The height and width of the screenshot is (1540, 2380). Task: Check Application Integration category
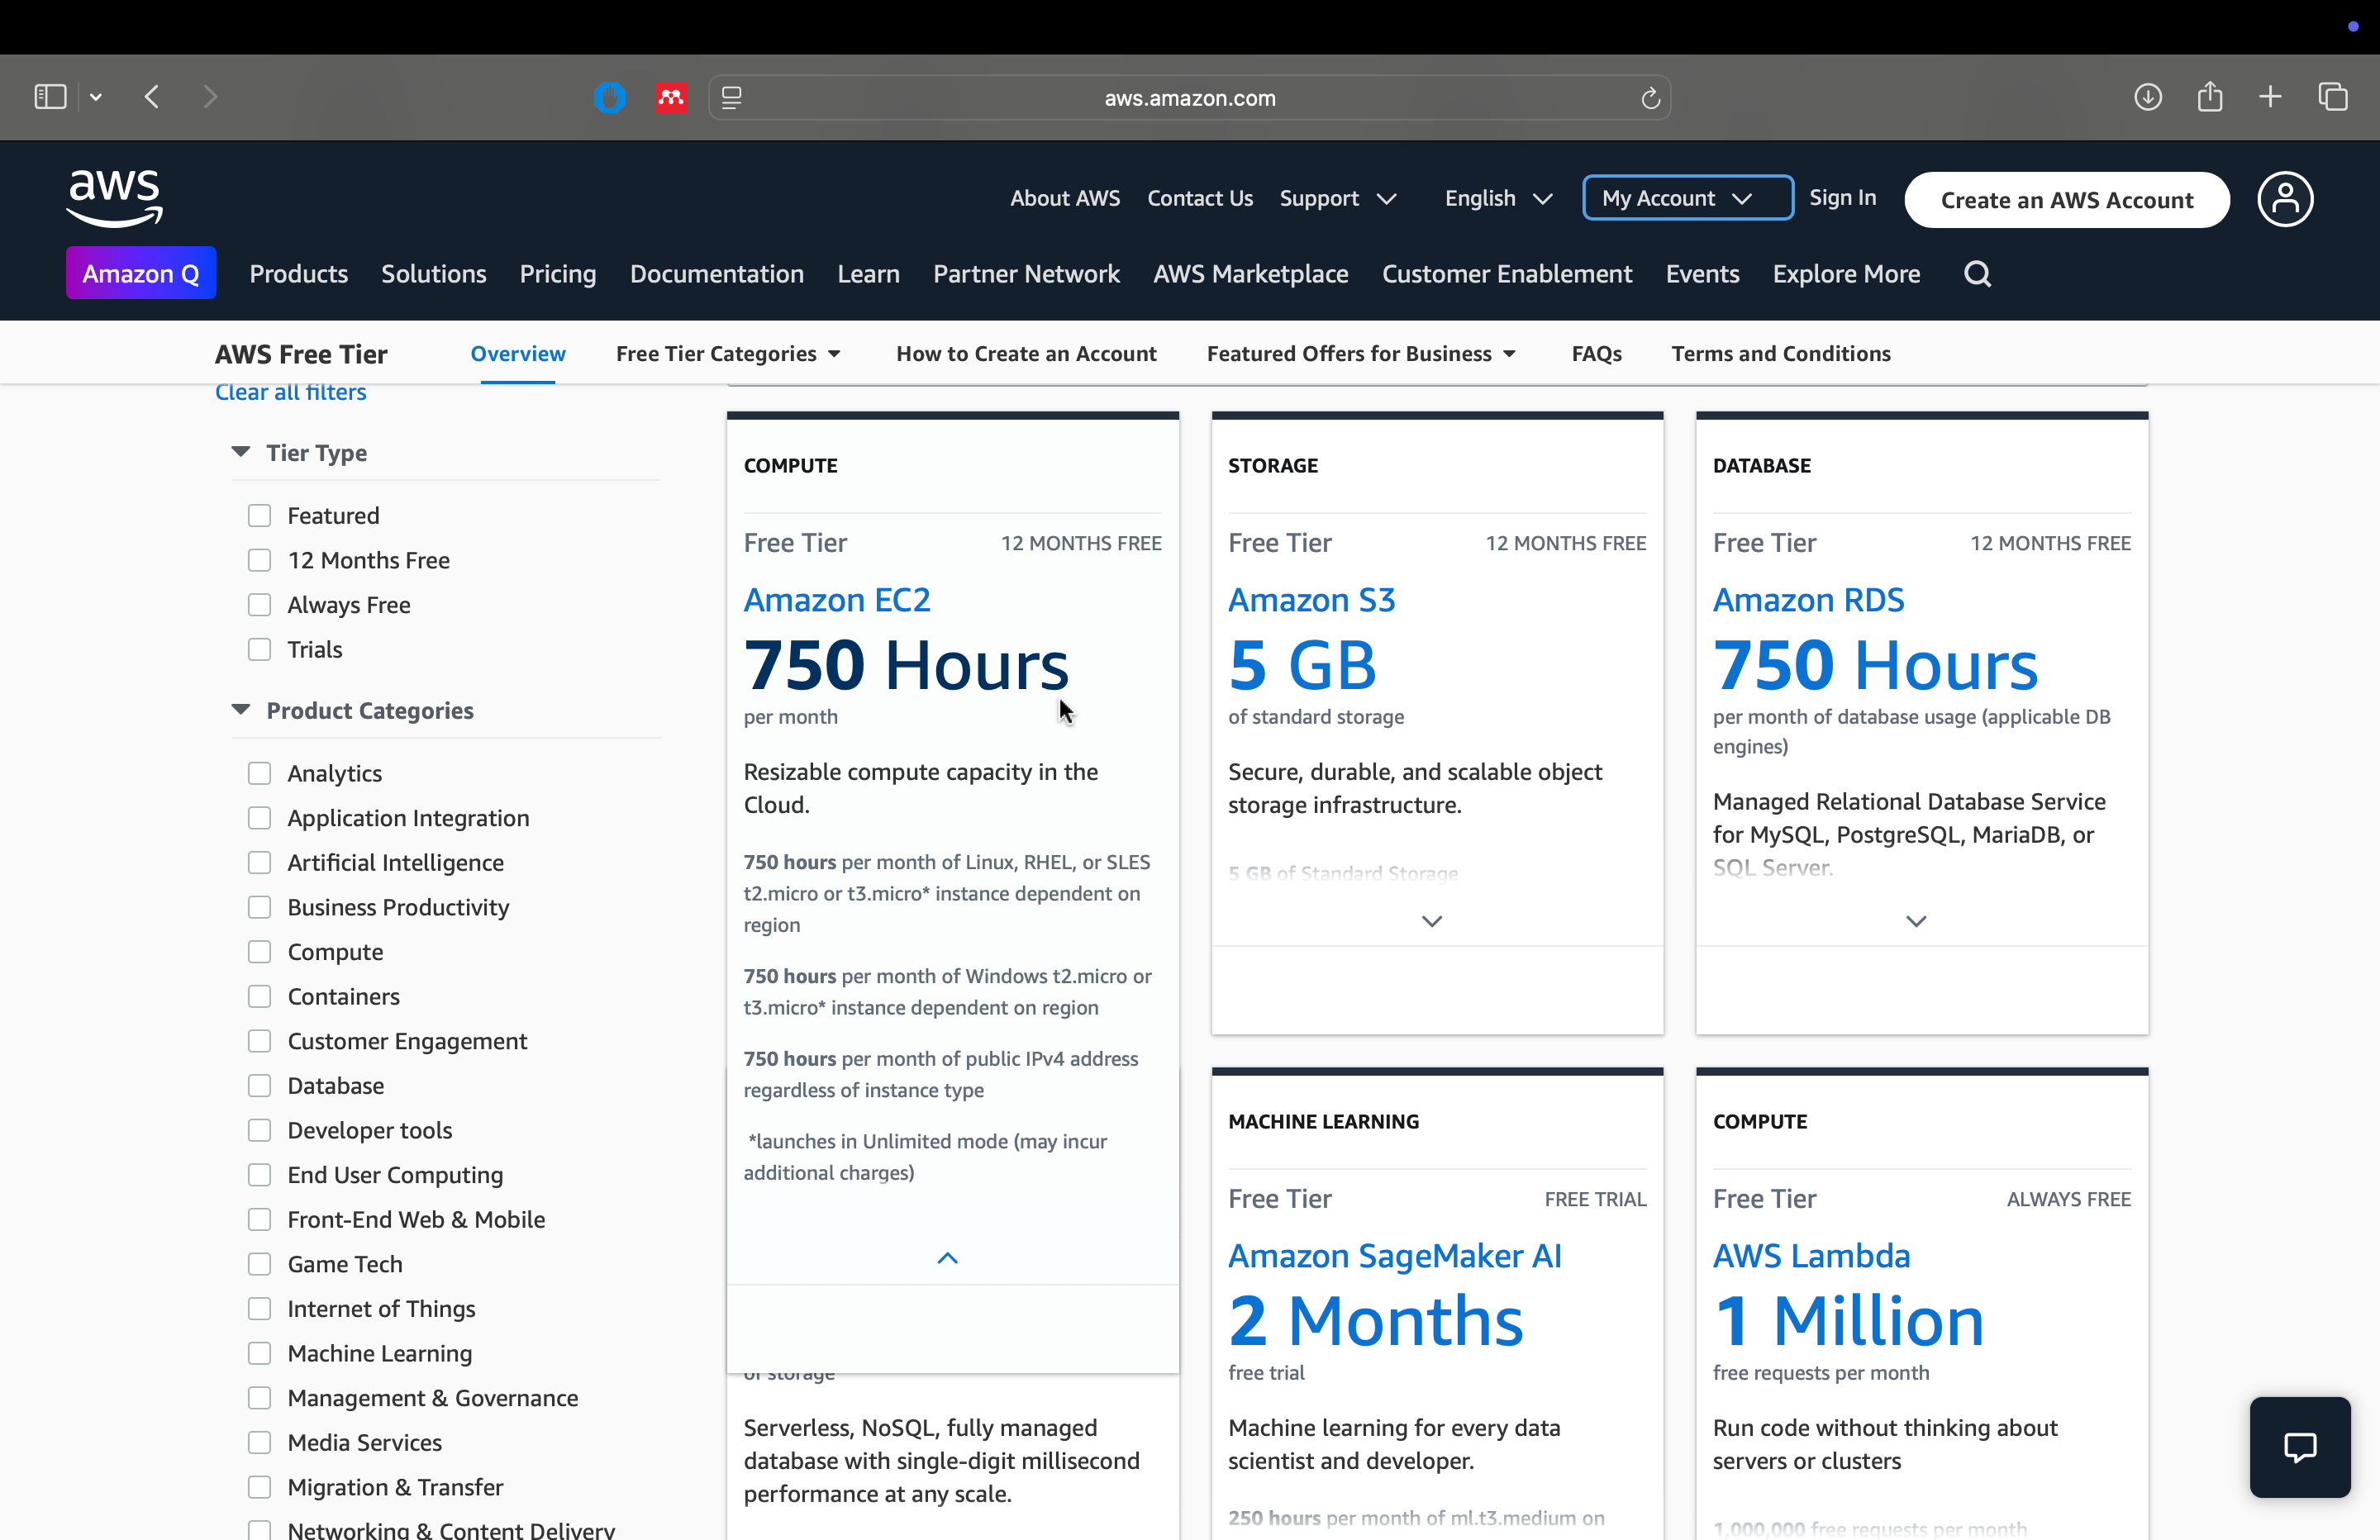point(260,818)
